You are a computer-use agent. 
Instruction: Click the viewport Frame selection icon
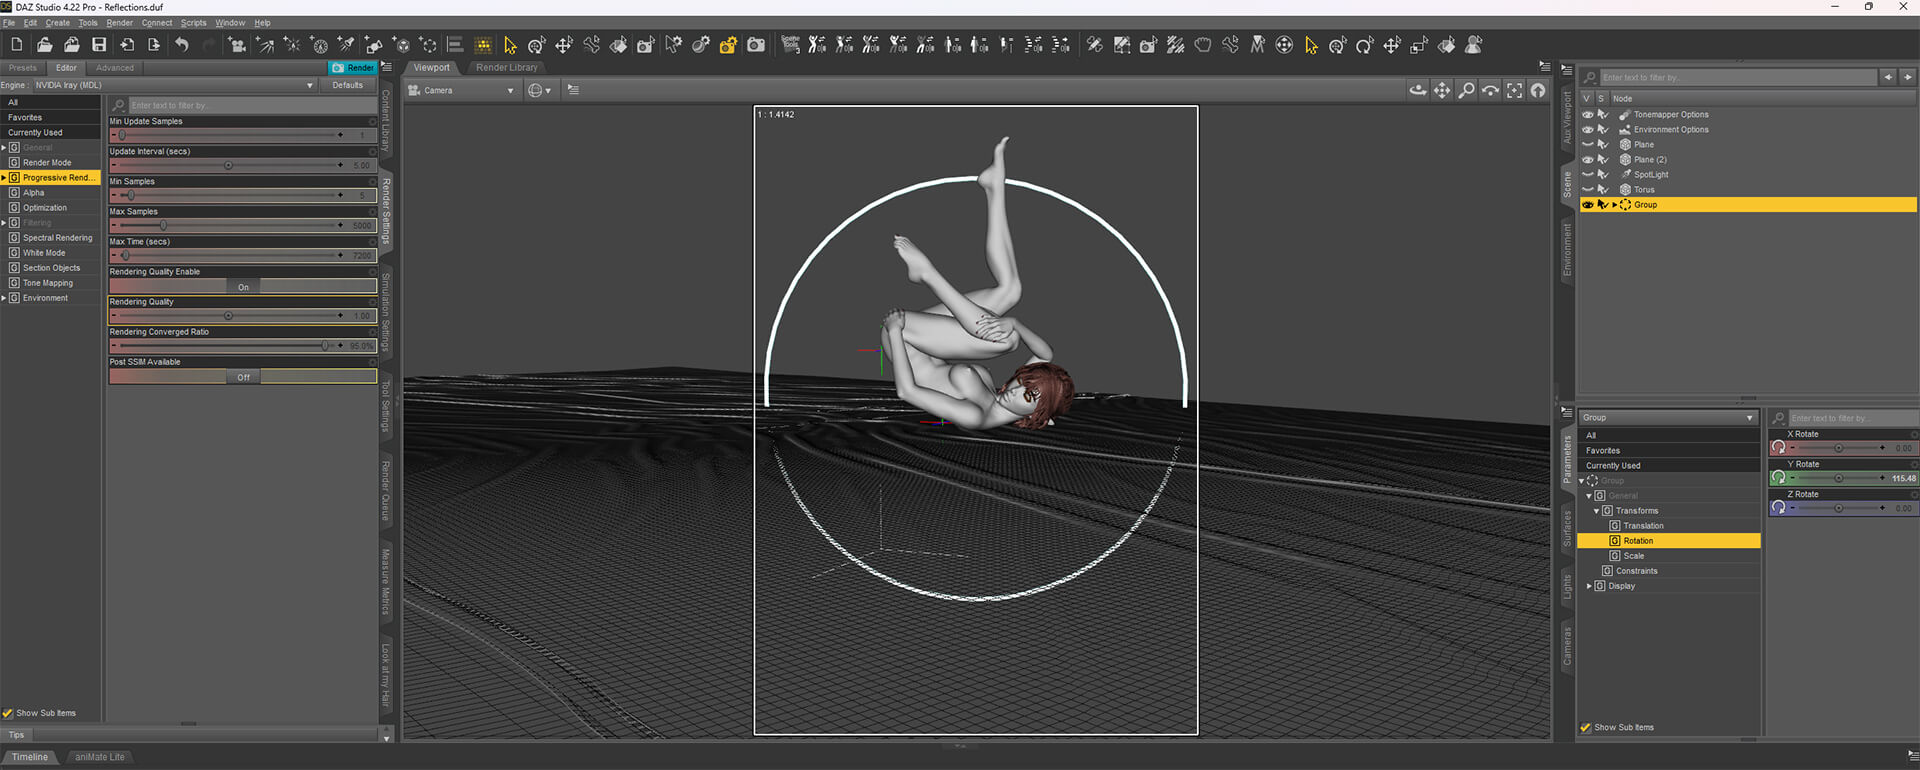[1514, 90]
